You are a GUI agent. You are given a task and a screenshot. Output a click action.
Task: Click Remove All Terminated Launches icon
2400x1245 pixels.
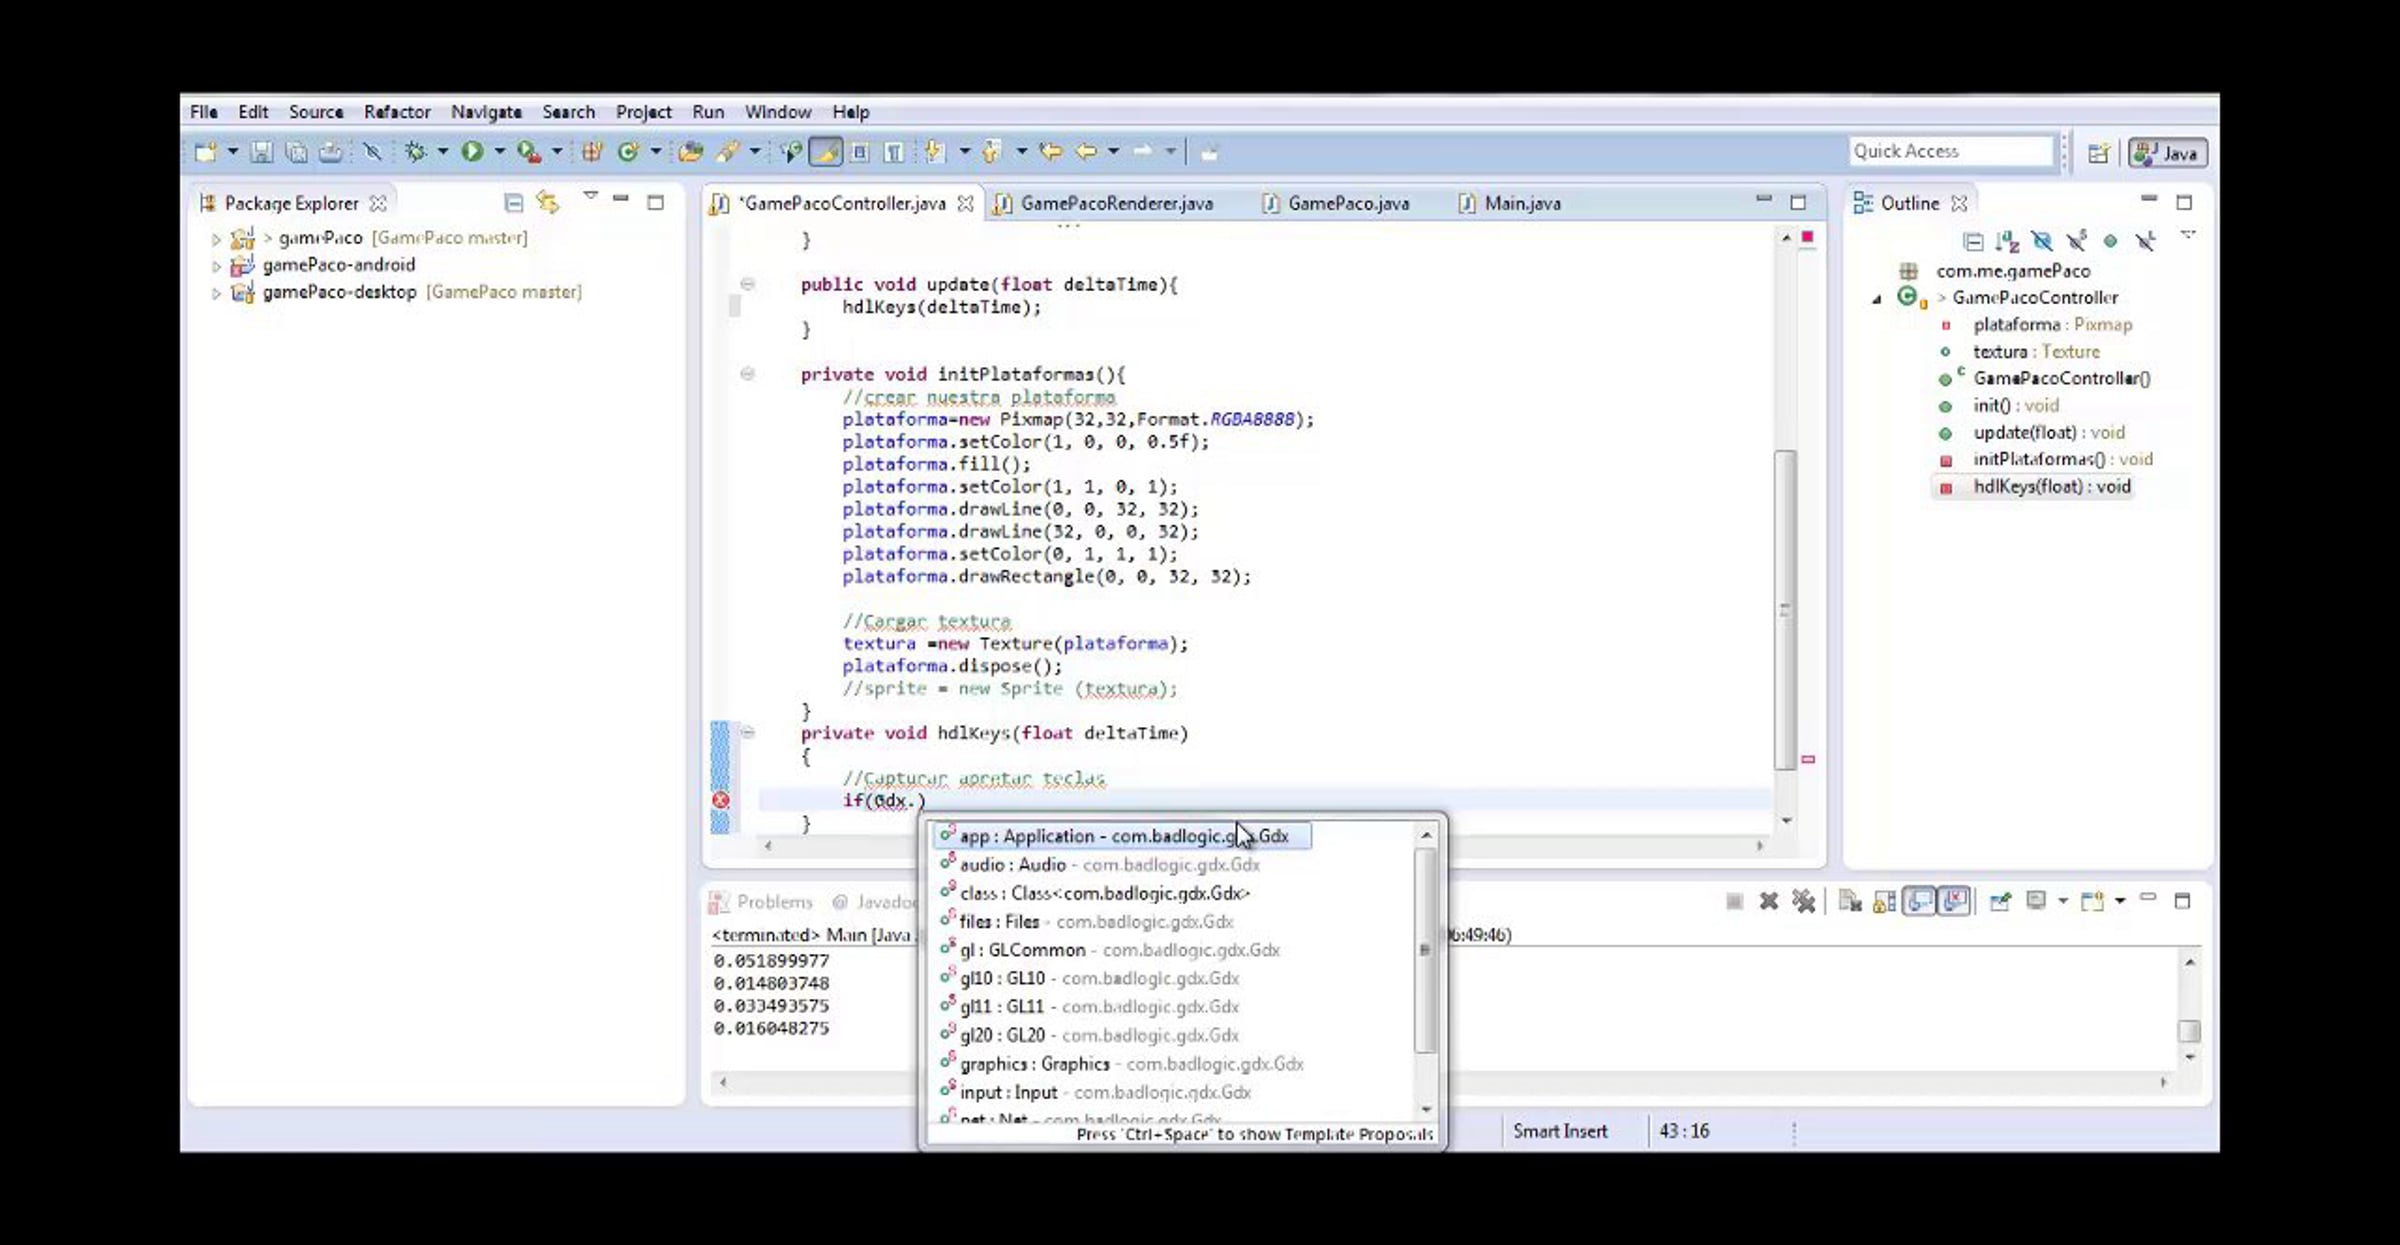(1804, 901)
